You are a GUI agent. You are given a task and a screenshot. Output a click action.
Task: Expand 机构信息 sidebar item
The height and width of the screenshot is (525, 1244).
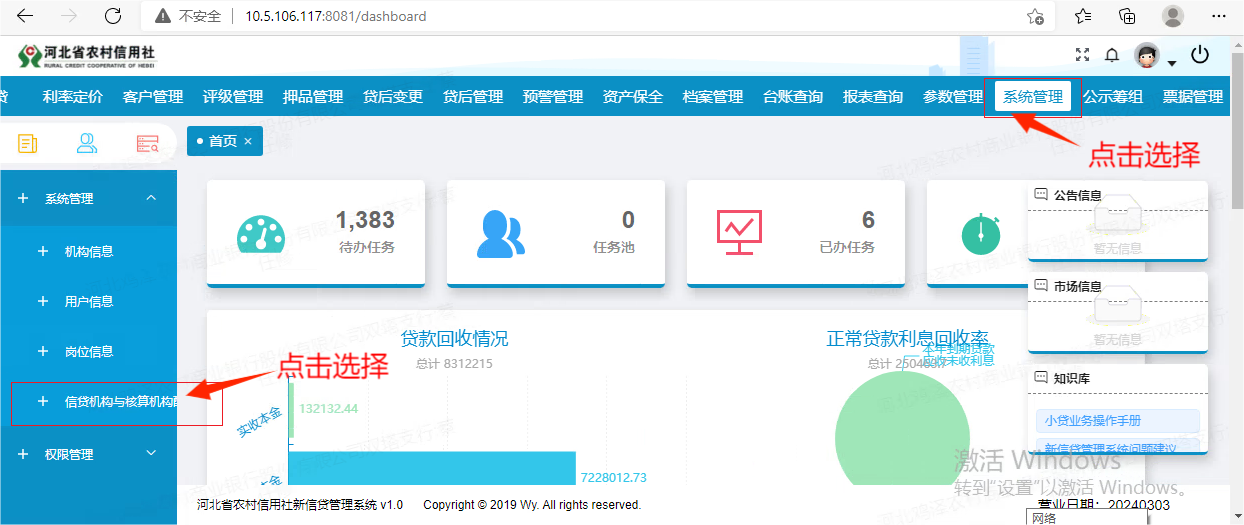88,252
